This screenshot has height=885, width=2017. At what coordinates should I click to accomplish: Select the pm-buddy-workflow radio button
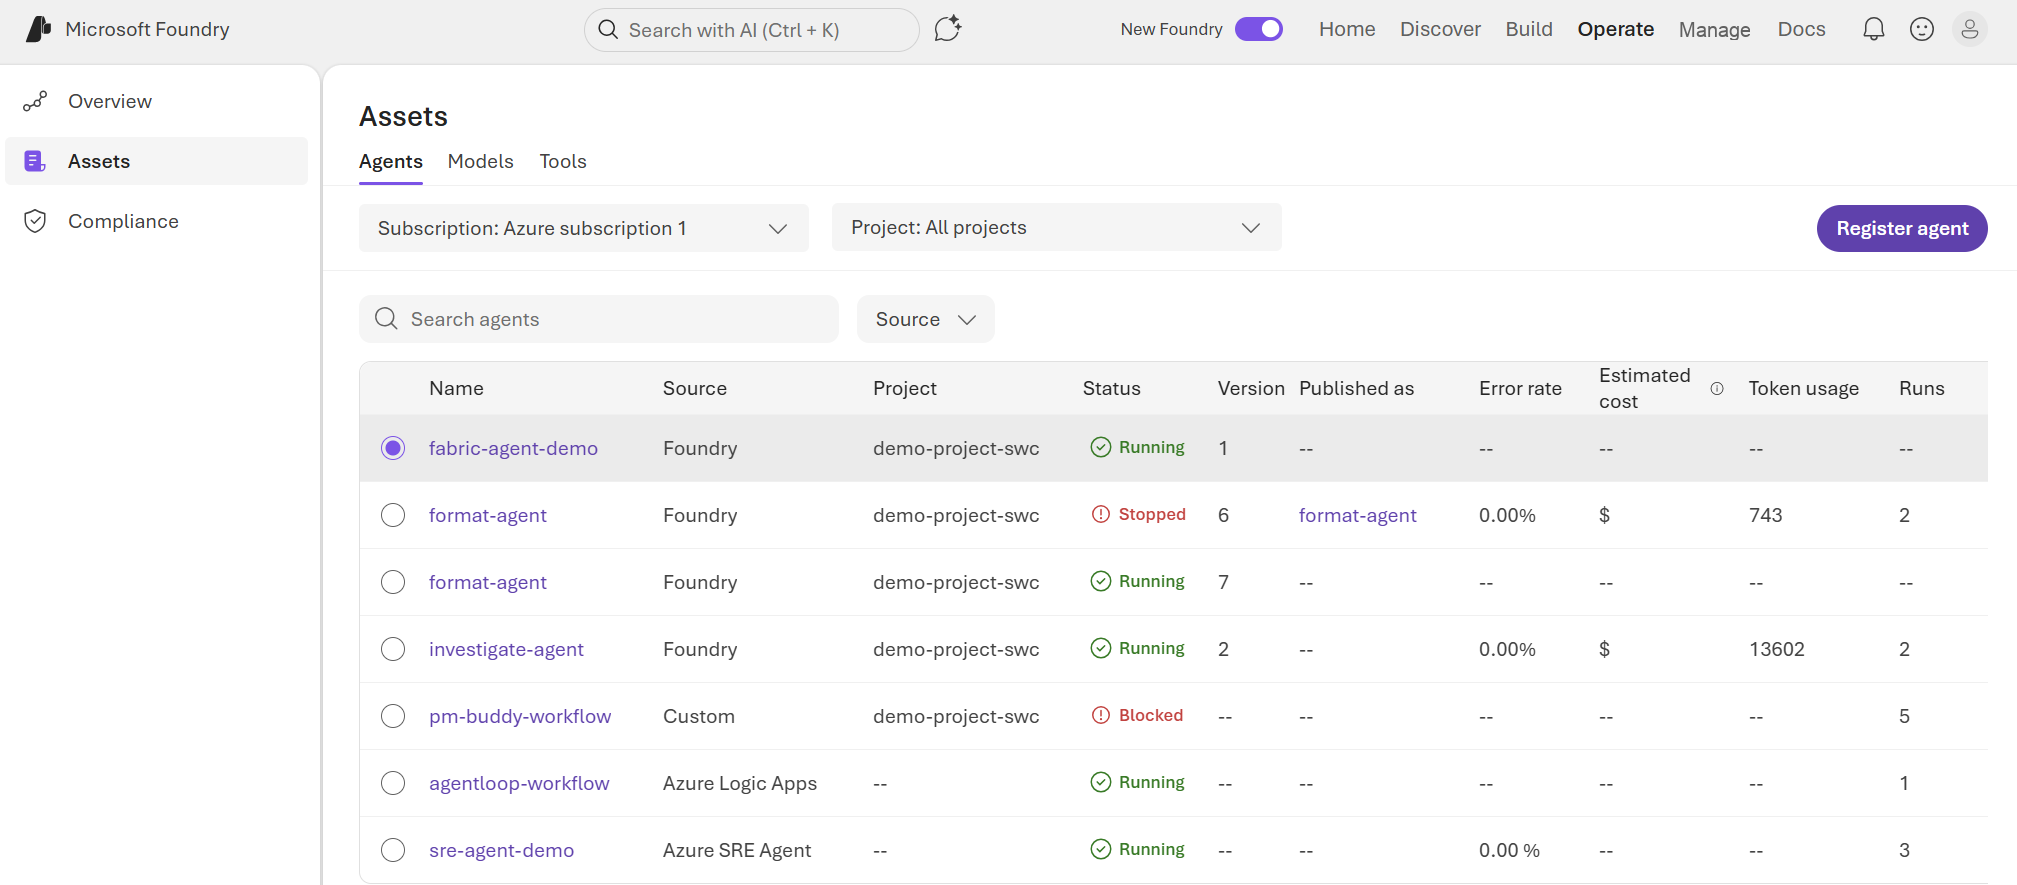click(x=393, y=716)
